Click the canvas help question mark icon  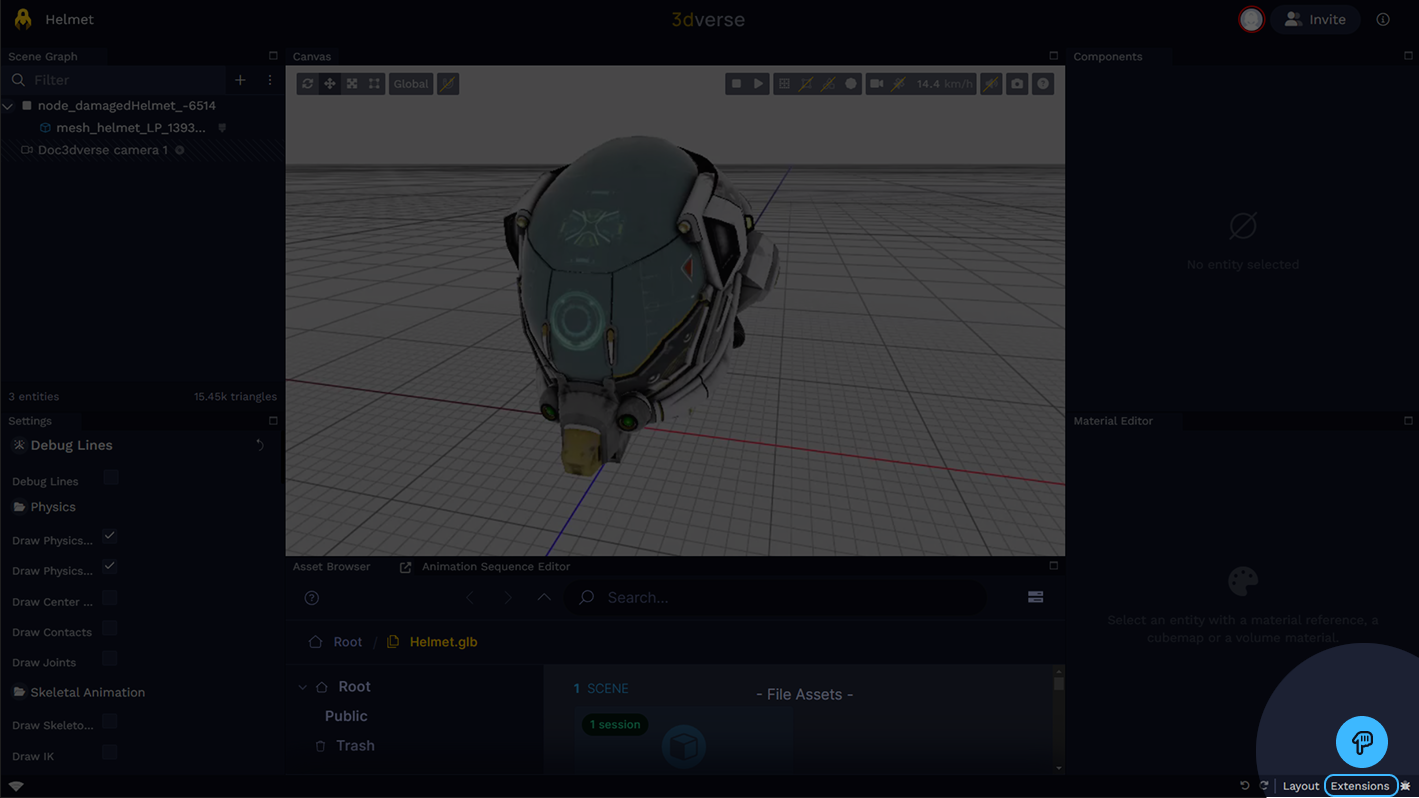(1043, 84)
